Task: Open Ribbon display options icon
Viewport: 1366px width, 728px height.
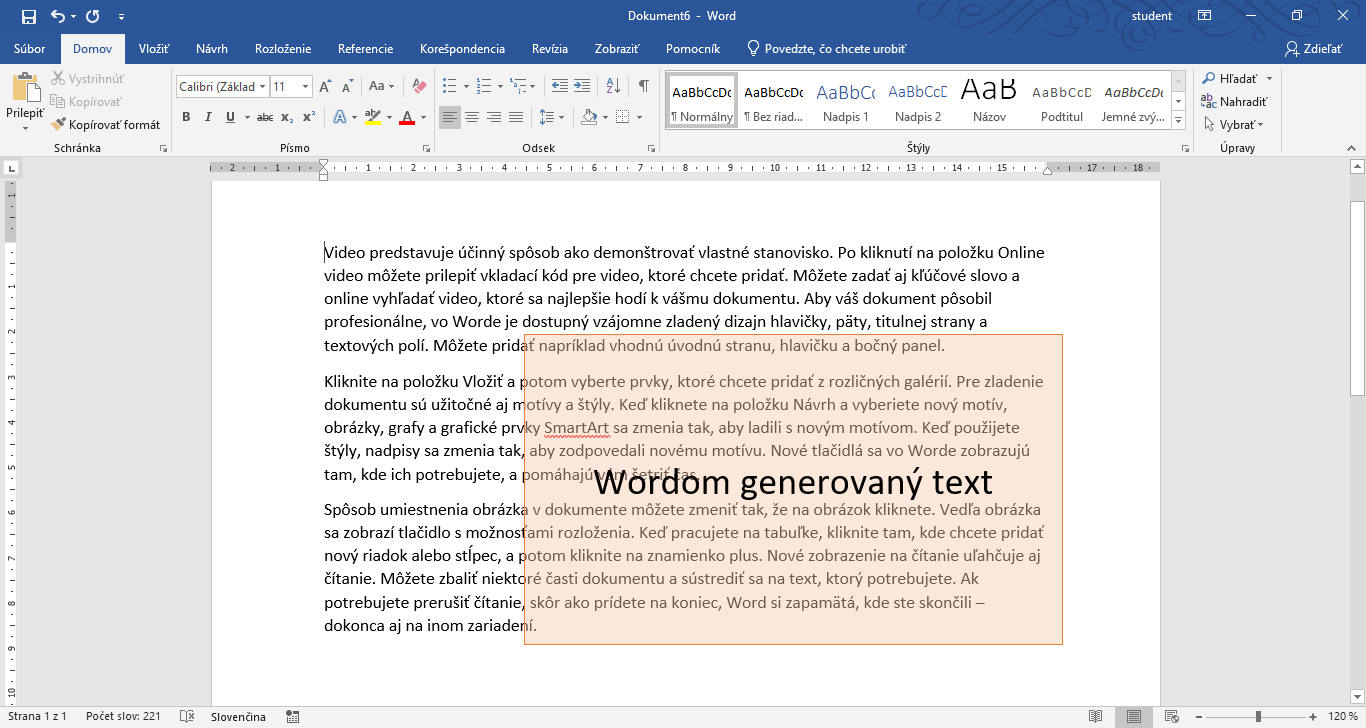Action: coord(1204,16)
